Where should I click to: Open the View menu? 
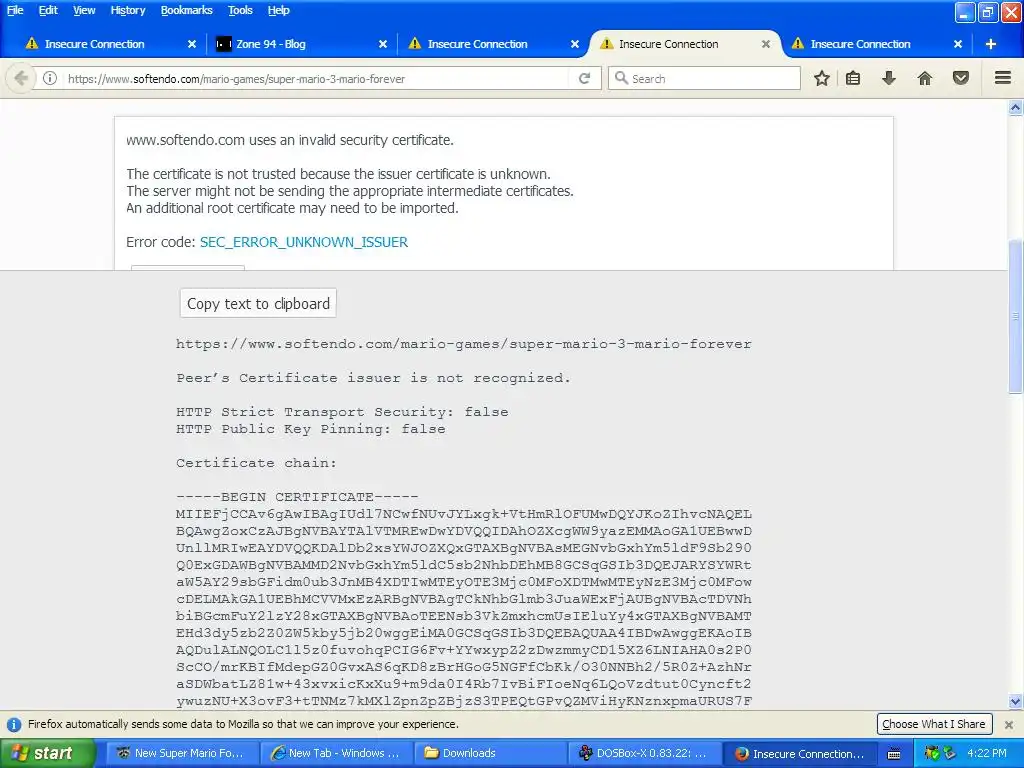[84, 10]
